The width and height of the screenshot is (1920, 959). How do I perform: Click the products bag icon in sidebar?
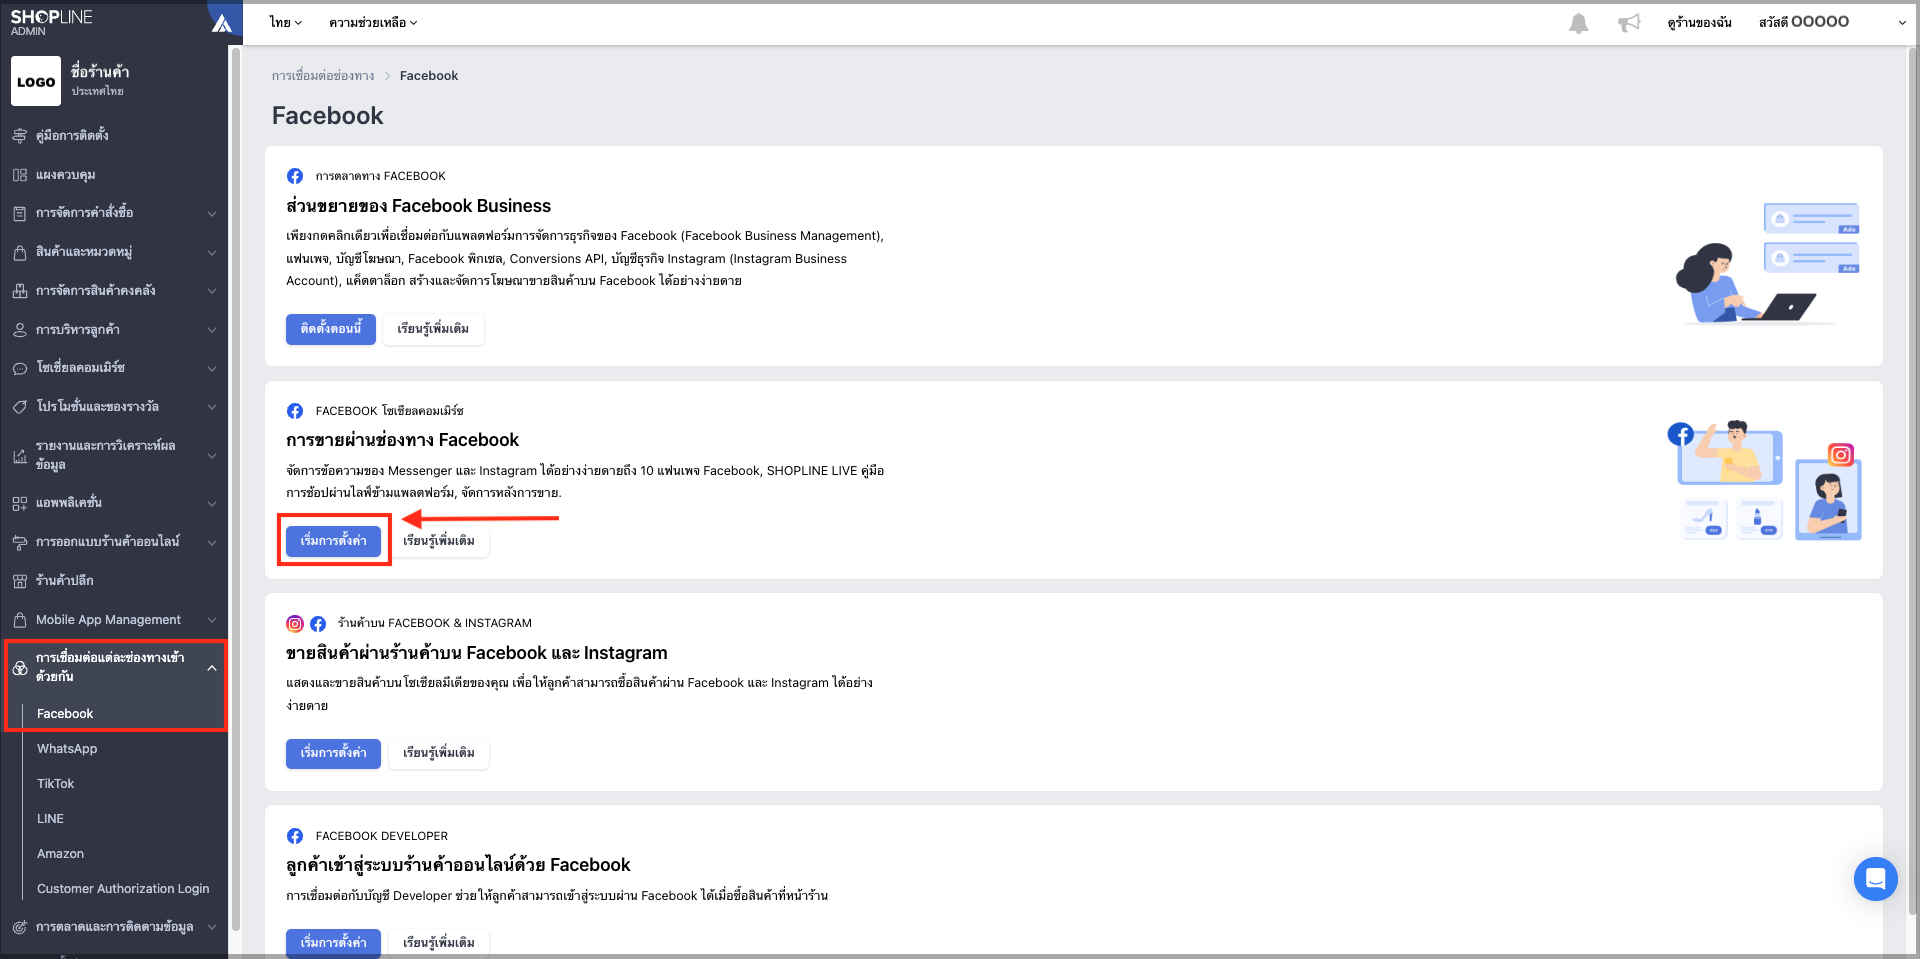click(x=20, y=252)
